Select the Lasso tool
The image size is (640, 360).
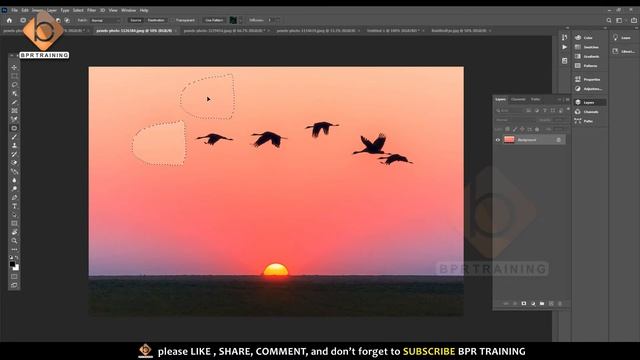[x=14, y=85]
